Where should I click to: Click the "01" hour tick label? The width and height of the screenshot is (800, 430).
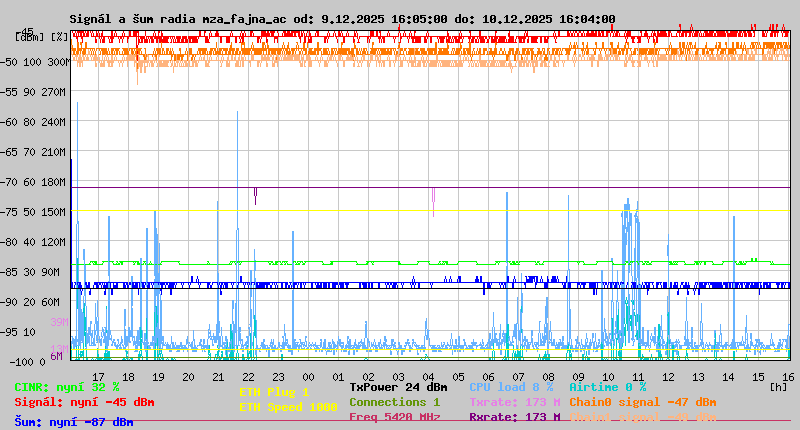[338, 377]
